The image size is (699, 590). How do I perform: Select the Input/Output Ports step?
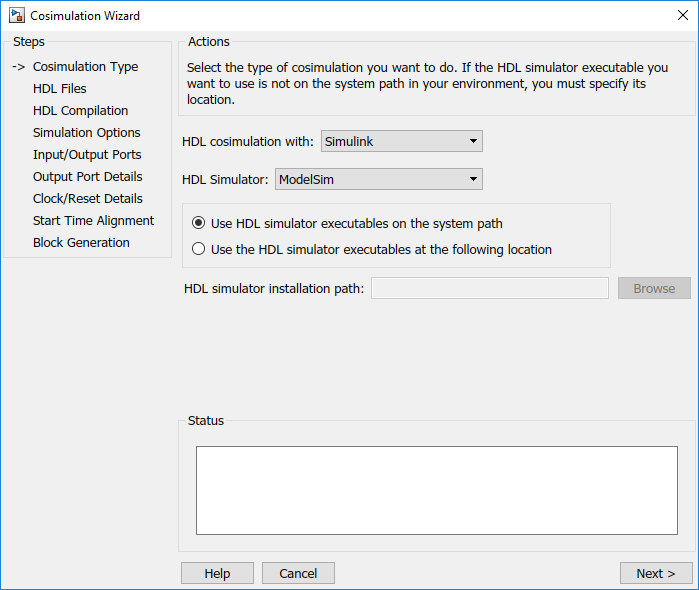coord(87,155)
